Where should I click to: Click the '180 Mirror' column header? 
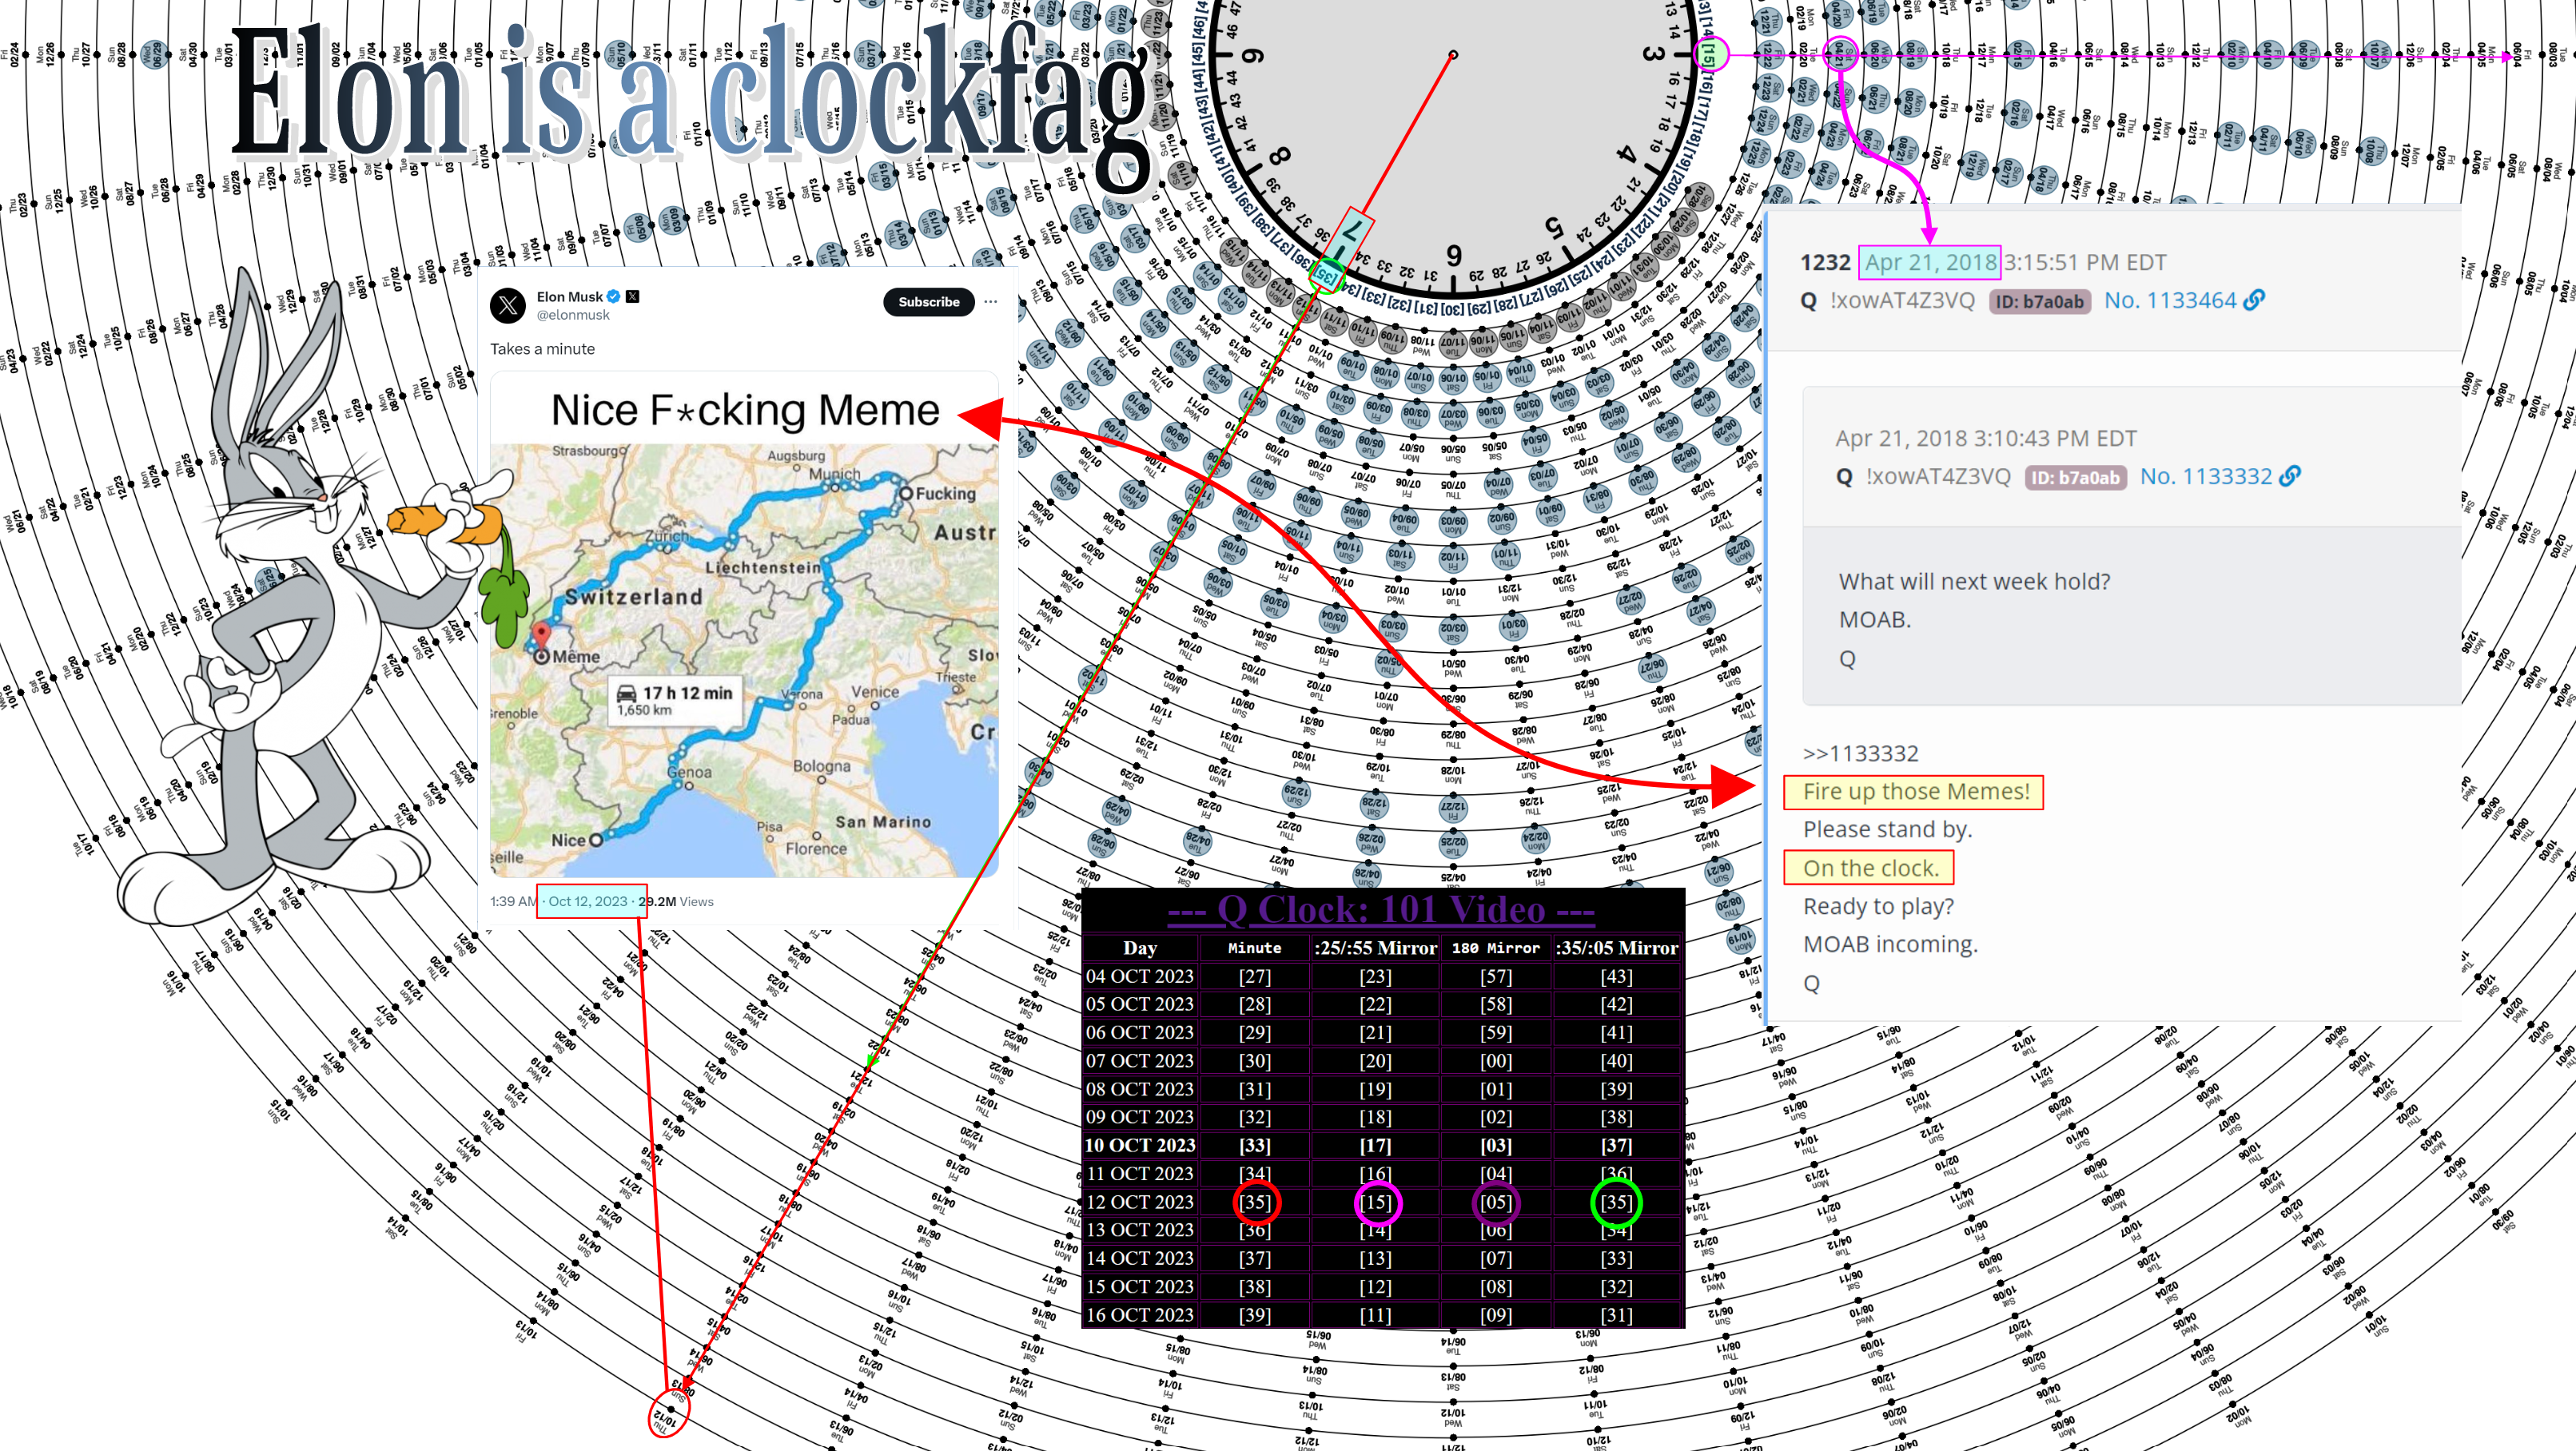1496,948
